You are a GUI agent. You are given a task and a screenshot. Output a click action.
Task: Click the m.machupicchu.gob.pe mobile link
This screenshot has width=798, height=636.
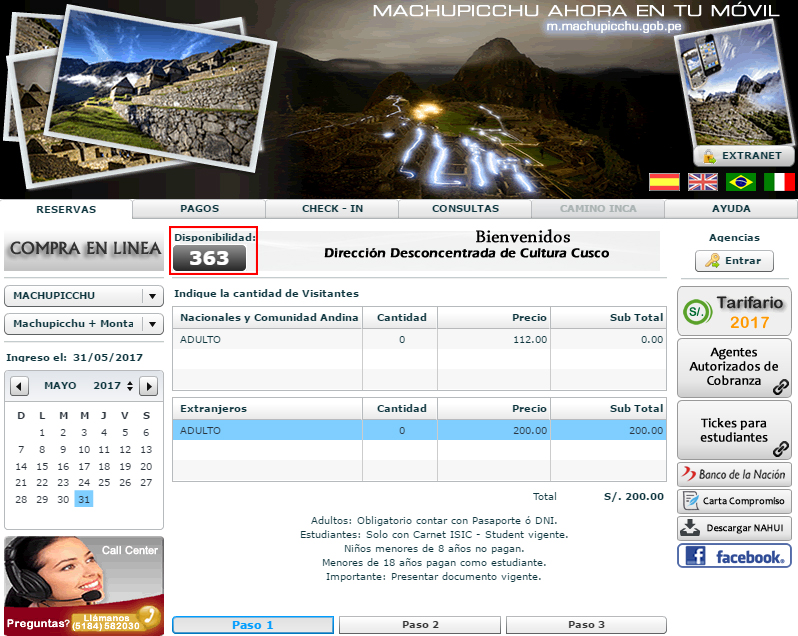(614, 26)
